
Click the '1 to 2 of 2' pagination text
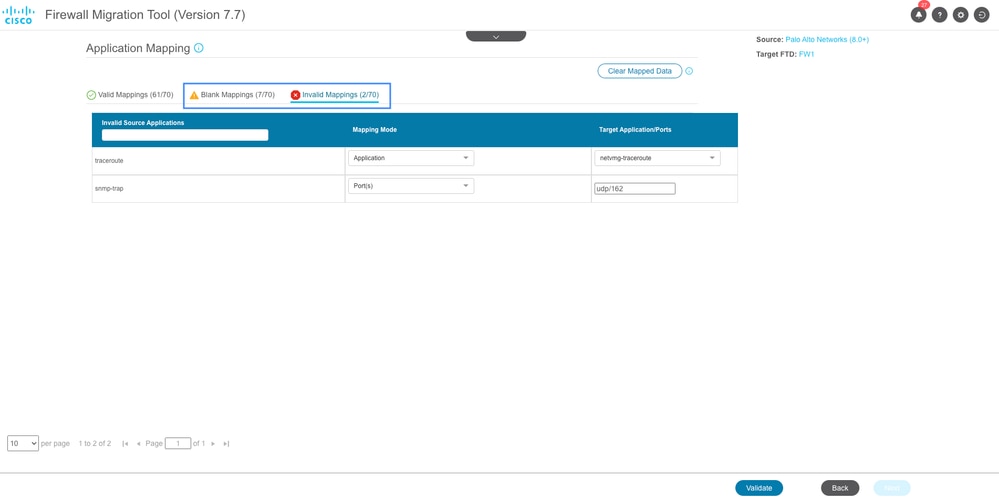point(95,444)
